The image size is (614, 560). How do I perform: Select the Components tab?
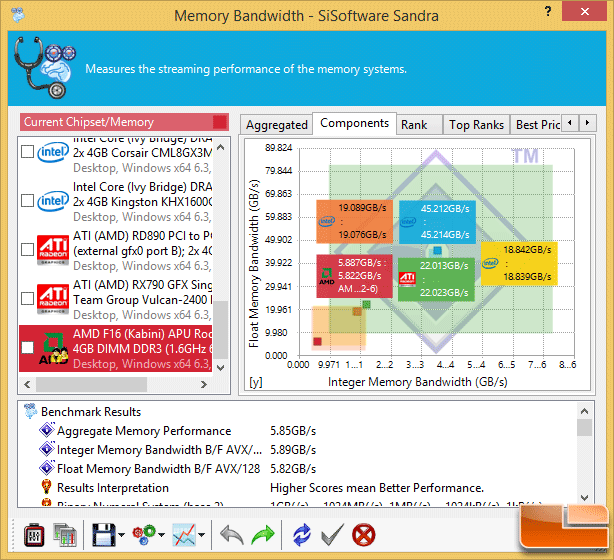pos(354,123)
